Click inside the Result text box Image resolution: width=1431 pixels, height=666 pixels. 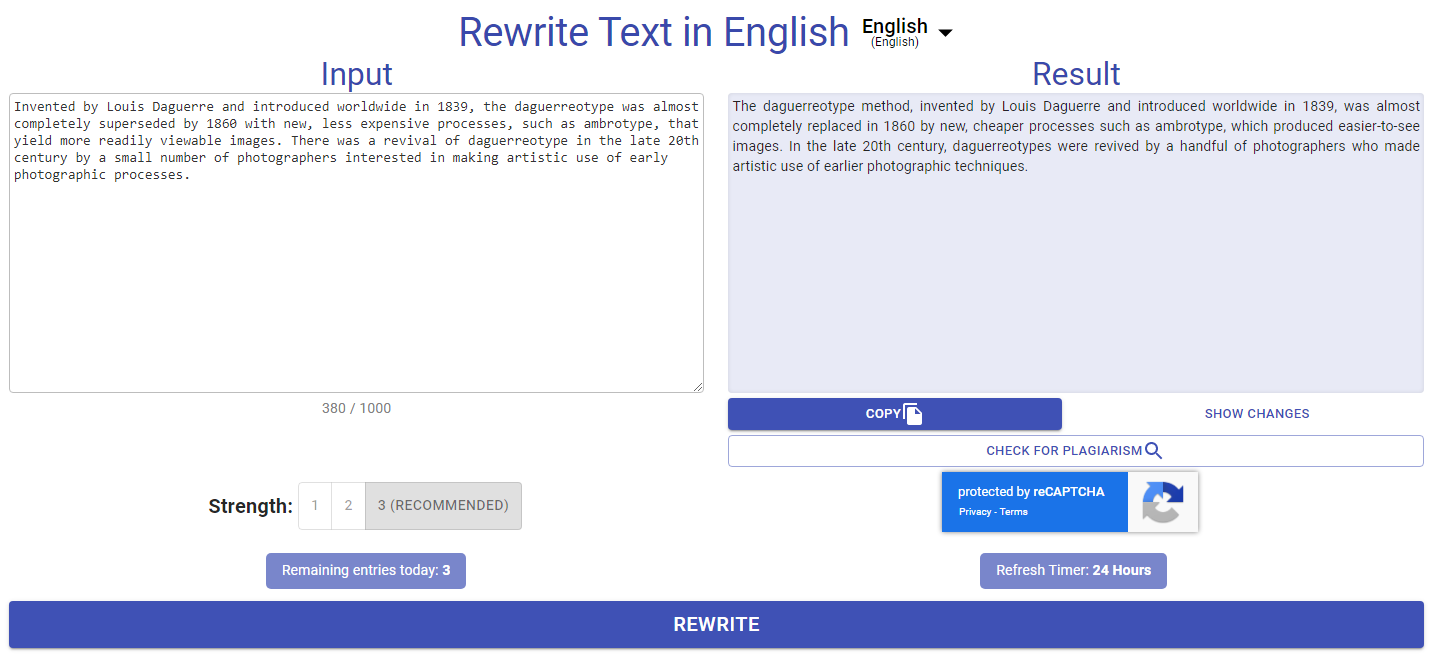click(1075, 280)
